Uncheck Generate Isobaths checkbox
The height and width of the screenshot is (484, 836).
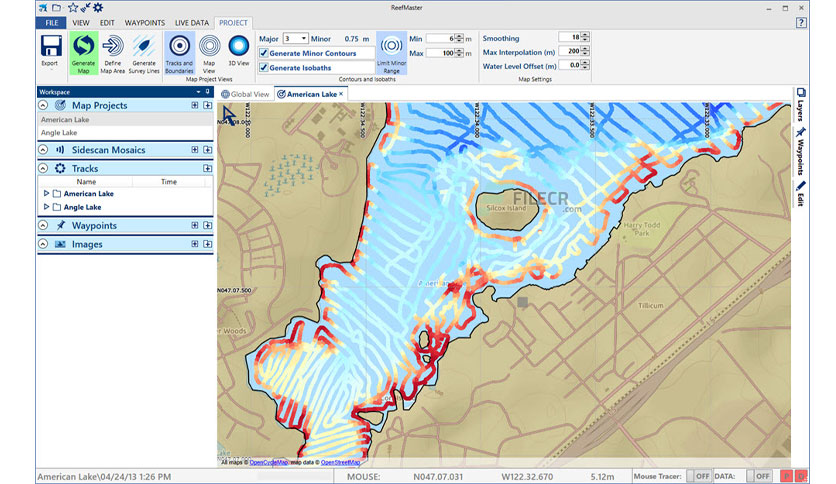(x=263, y=68)
